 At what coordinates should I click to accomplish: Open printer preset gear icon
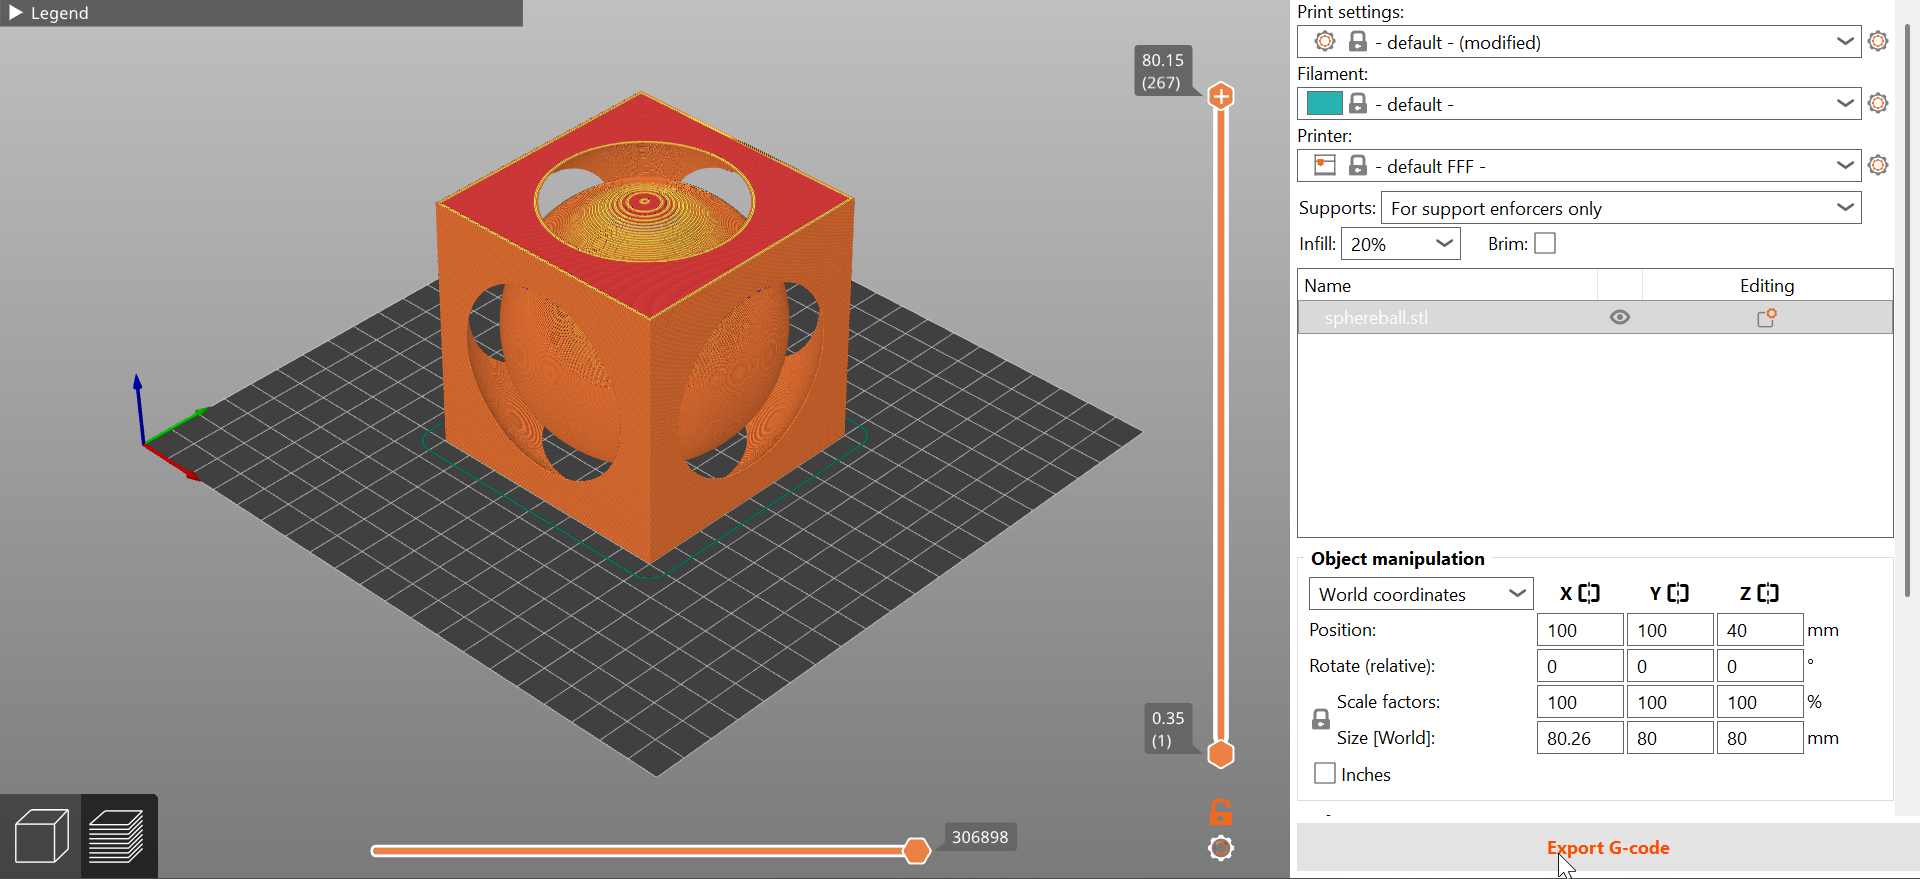(1878, 166)
